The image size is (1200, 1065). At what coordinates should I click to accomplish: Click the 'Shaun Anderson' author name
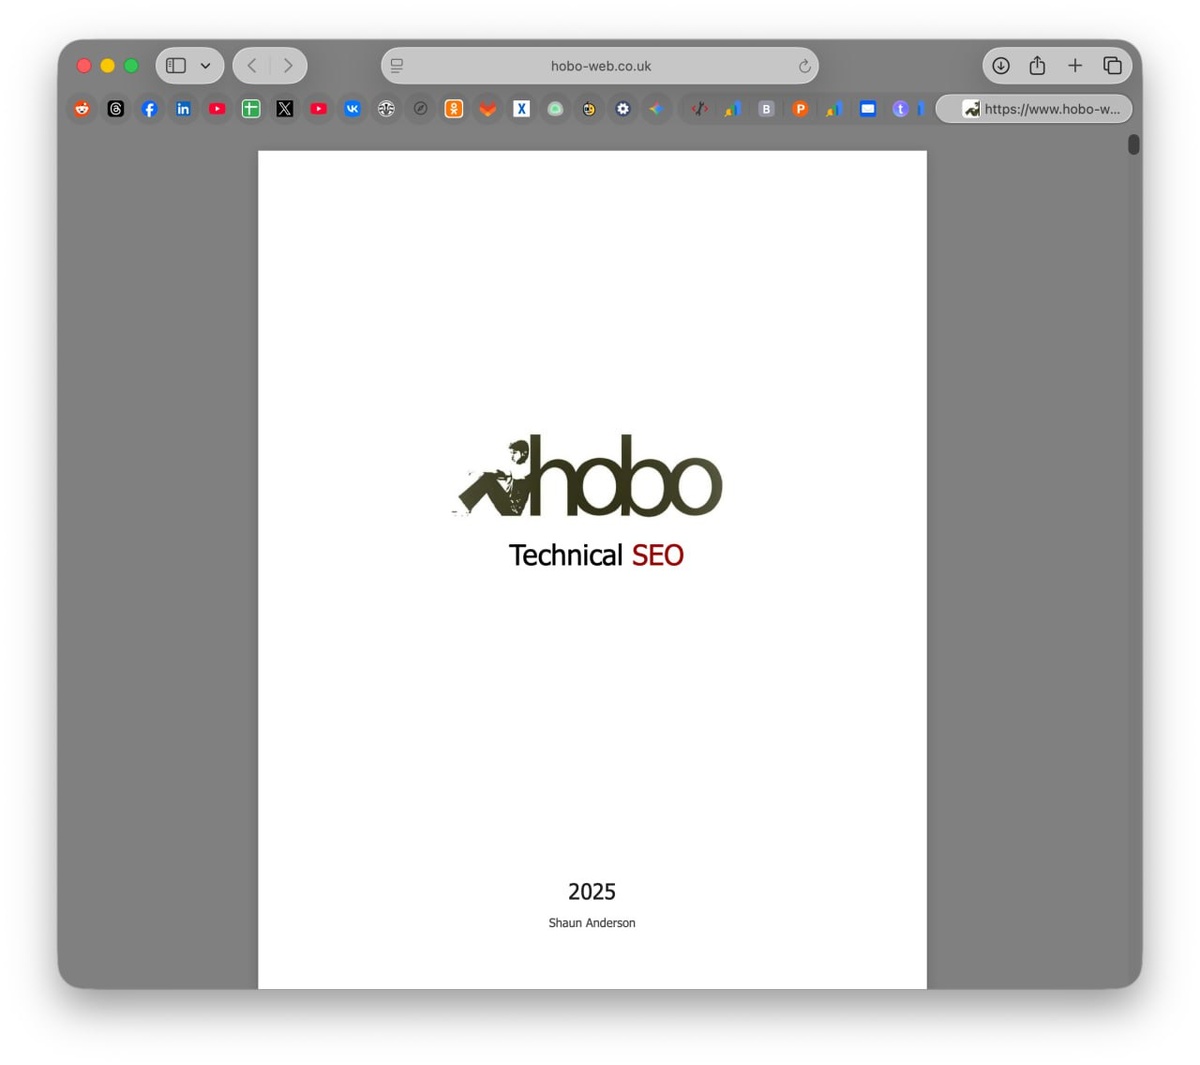click(x=592, y=923)
